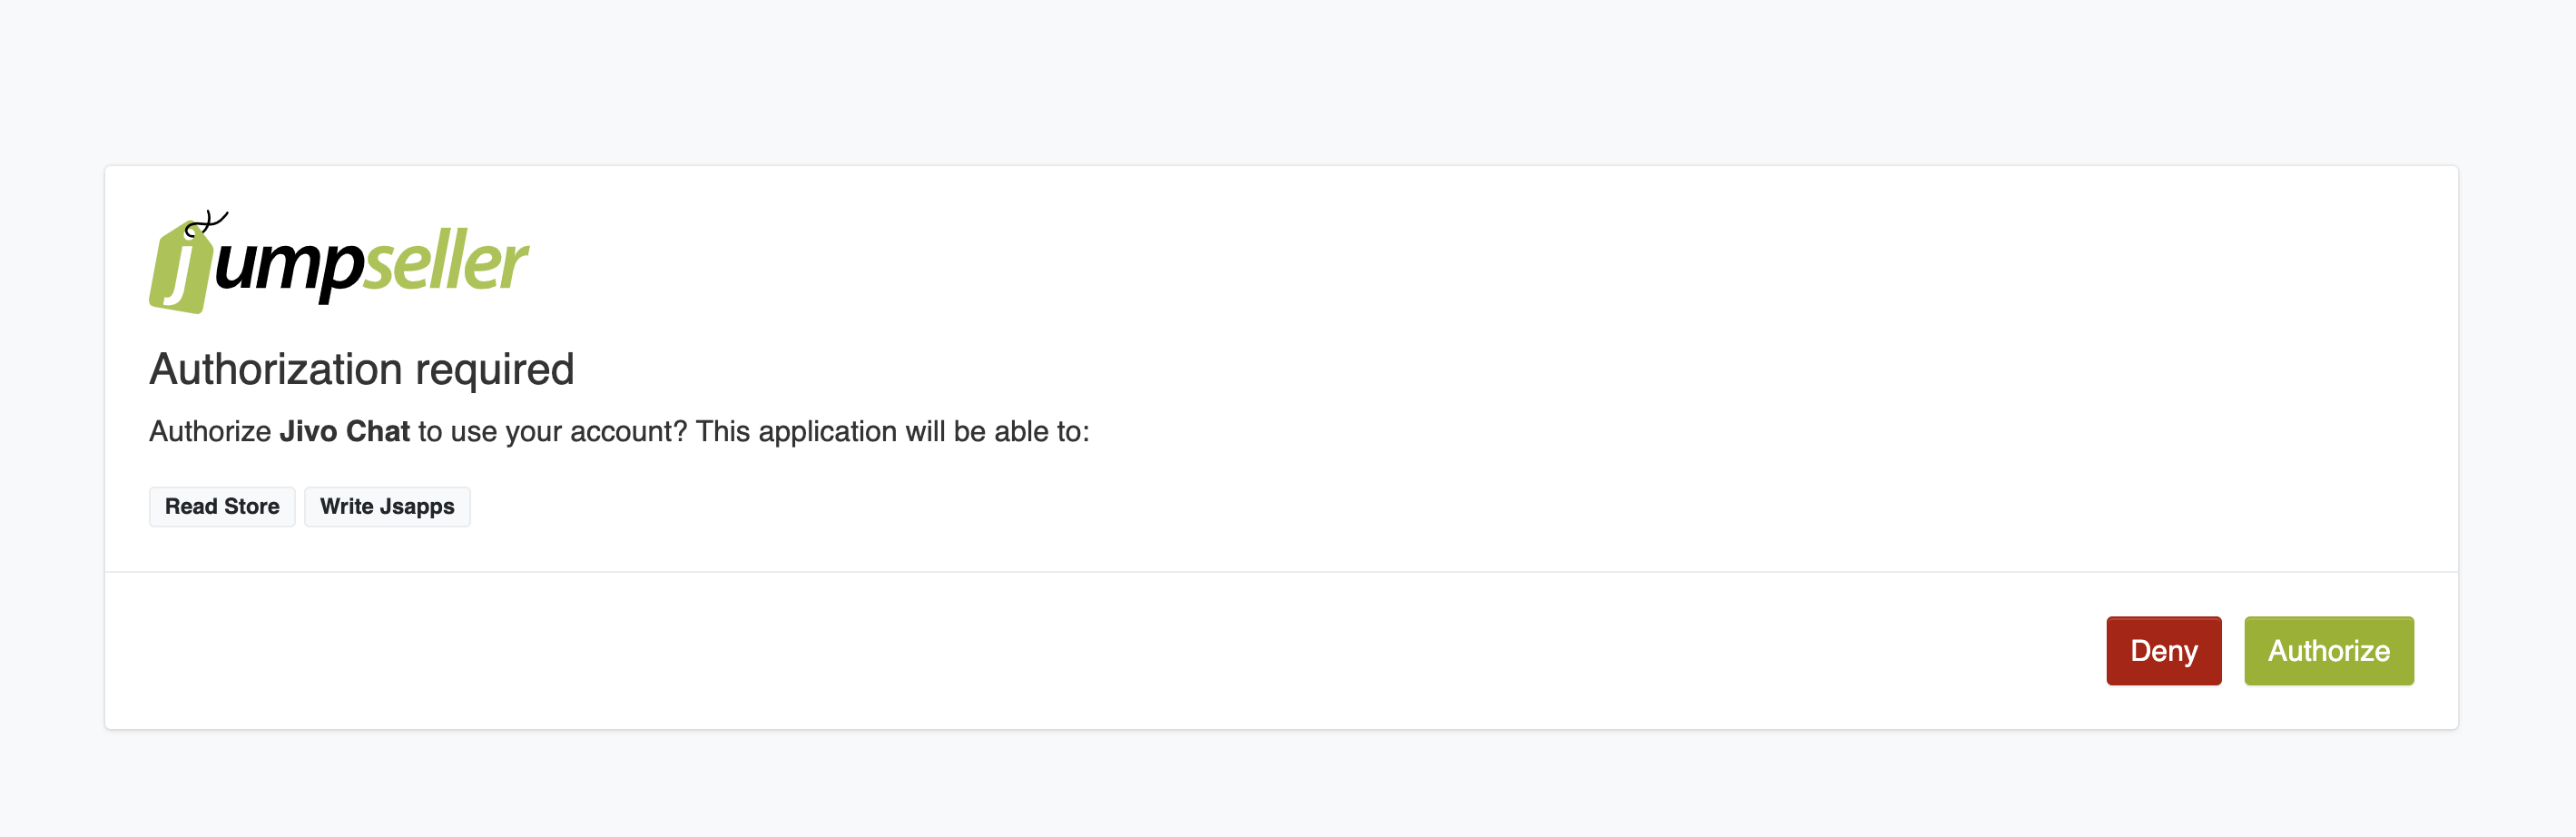Open the Jumpseller logo

coord(338,262)
